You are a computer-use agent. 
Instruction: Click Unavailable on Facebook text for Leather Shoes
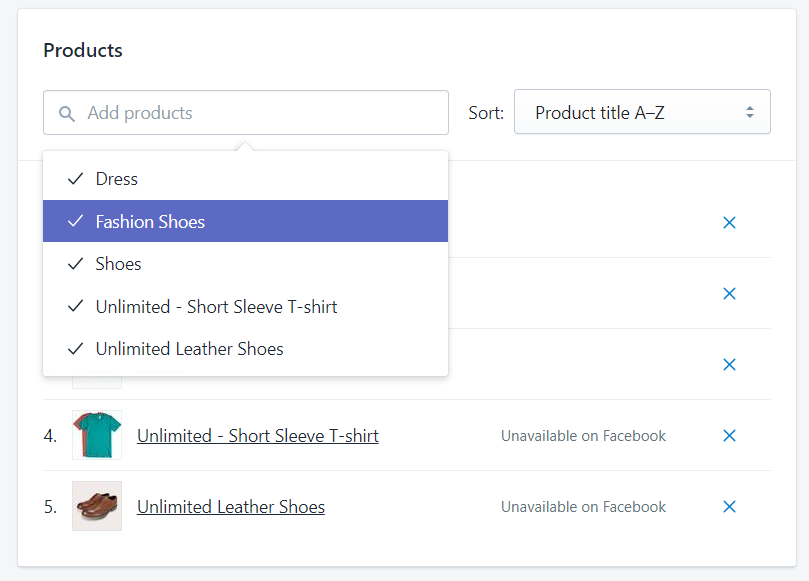coord(583,507)
